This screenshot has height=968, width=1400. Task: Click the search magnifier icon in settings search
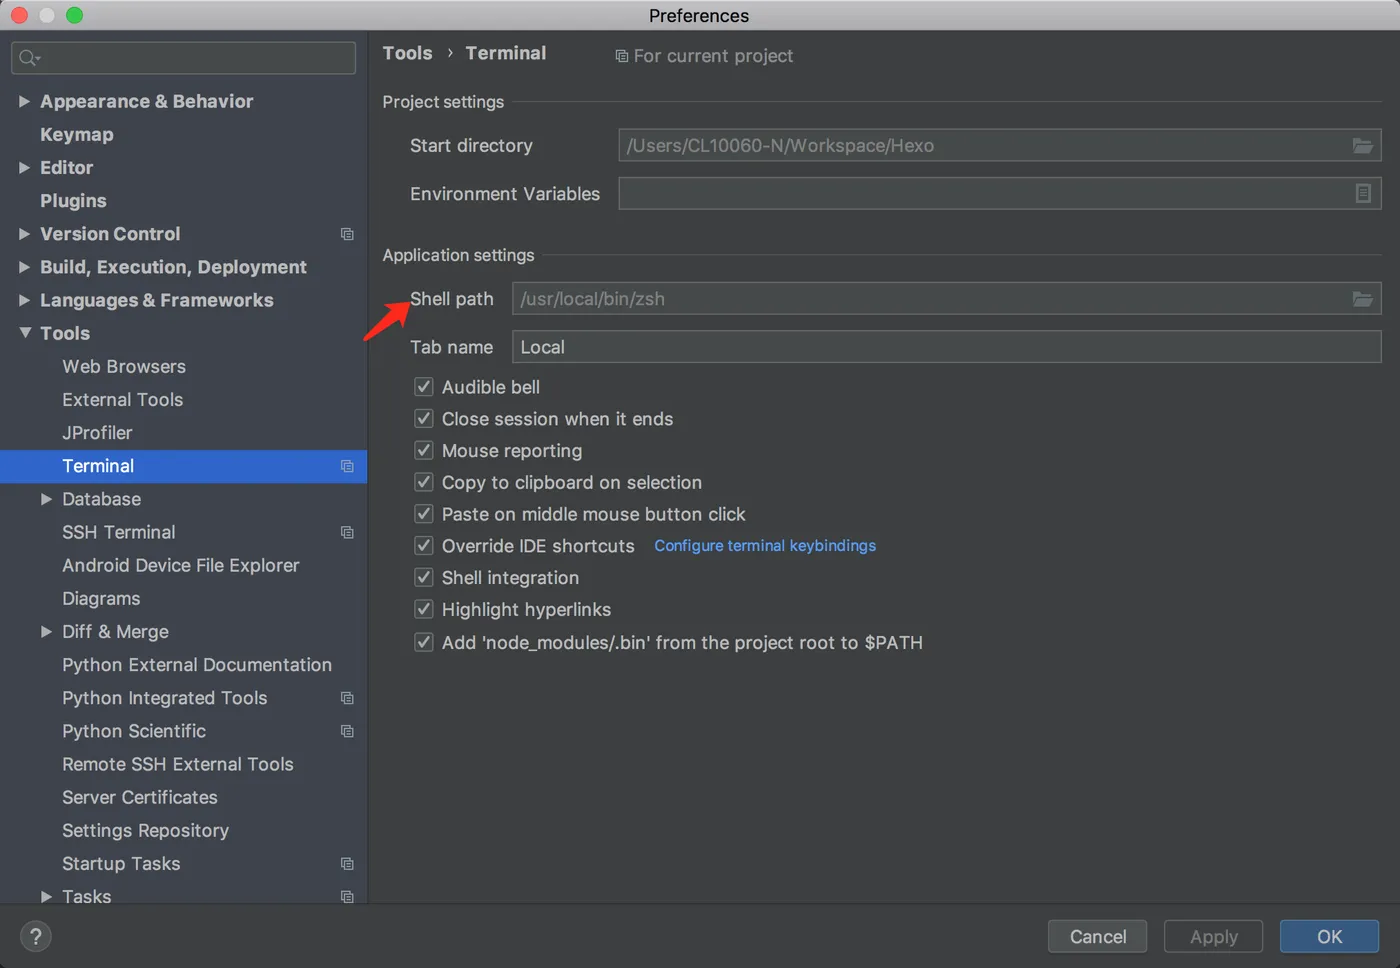[29, 58]
